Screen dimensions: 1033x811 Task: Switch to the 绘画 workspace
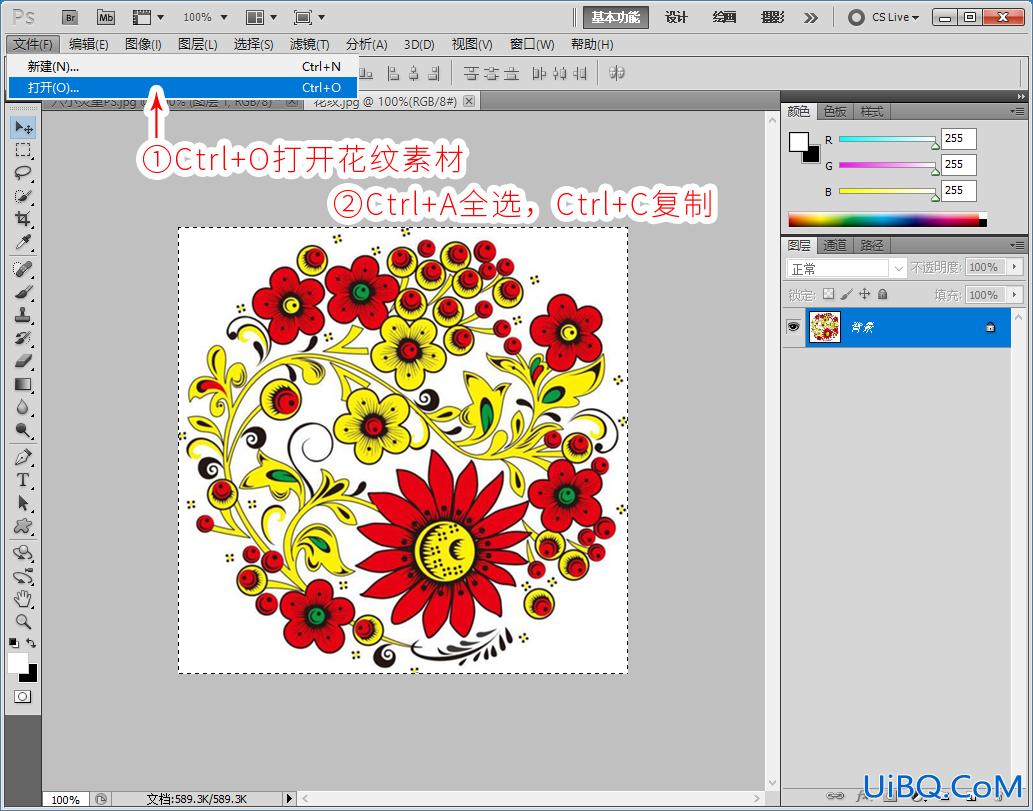coord(725,17)
